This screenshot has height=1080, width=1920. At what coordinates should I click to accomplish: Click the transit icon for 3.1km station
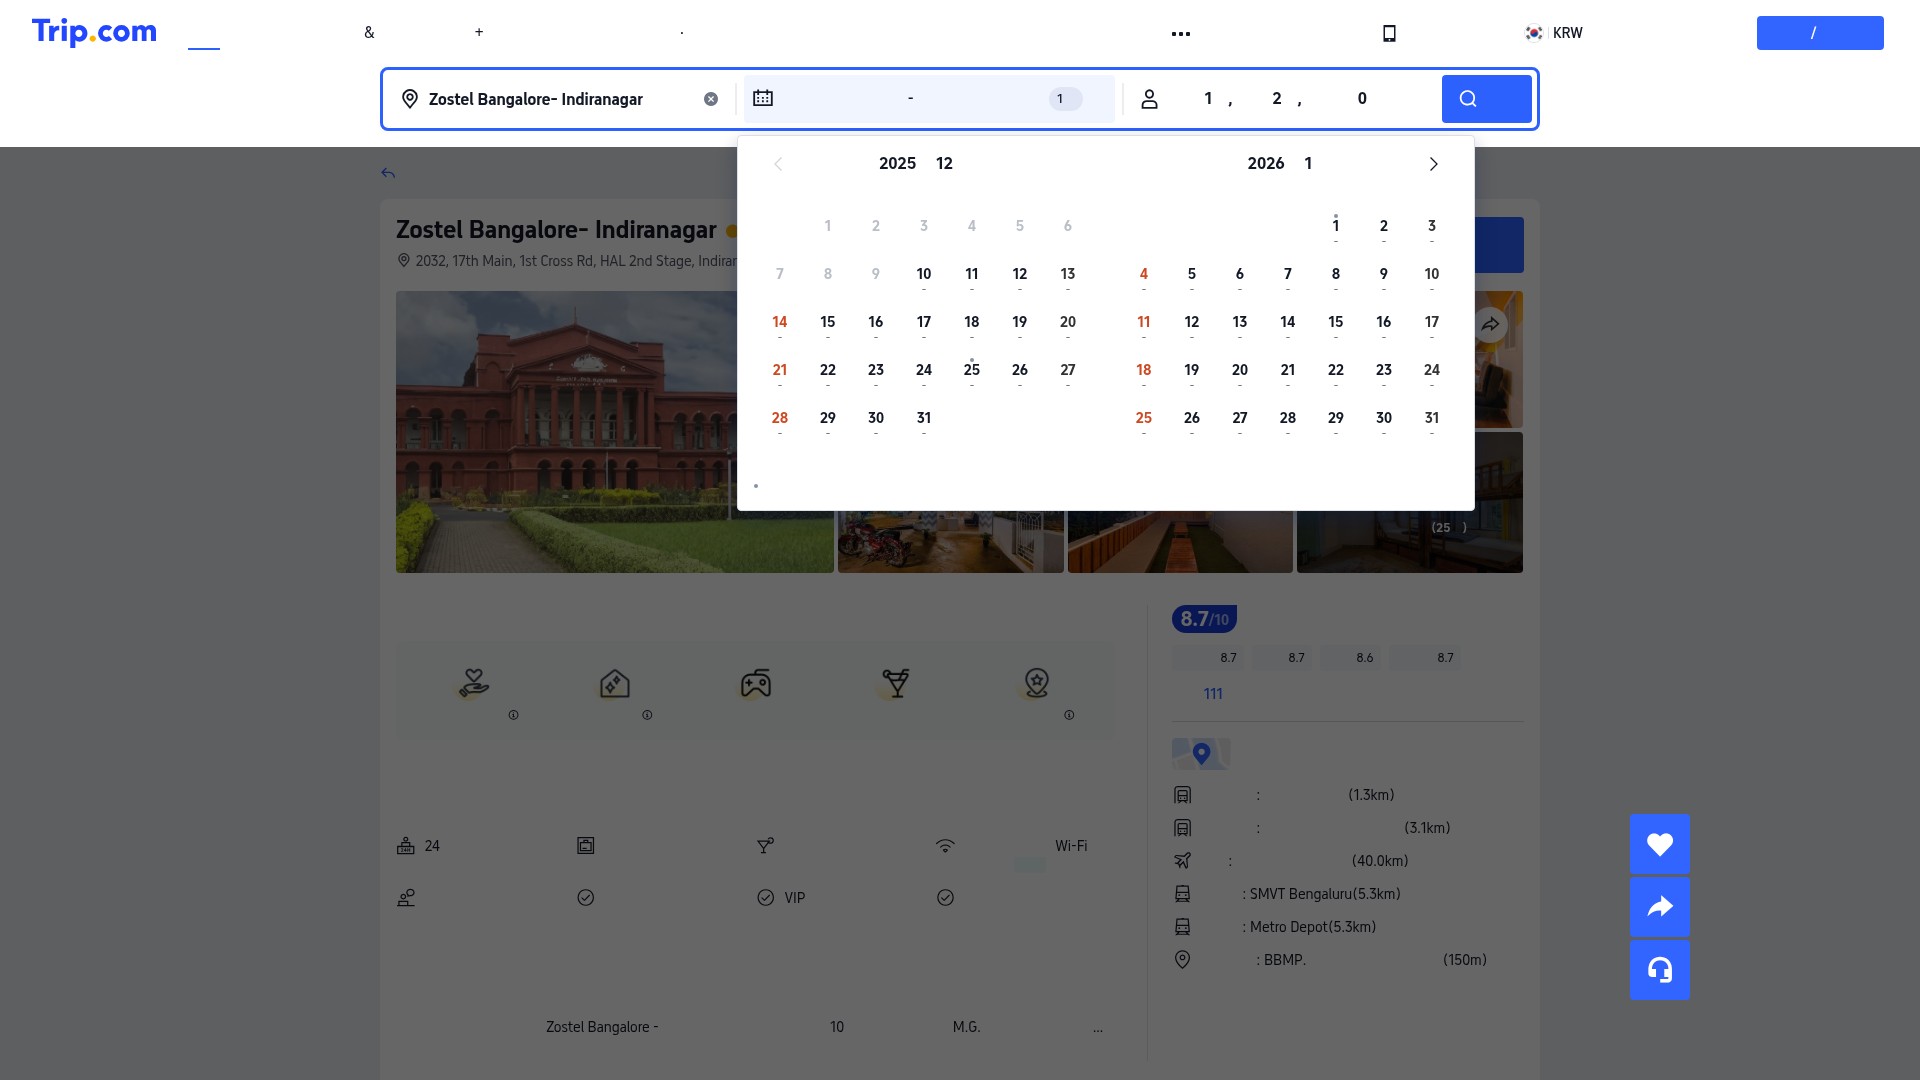(1183, 828)
